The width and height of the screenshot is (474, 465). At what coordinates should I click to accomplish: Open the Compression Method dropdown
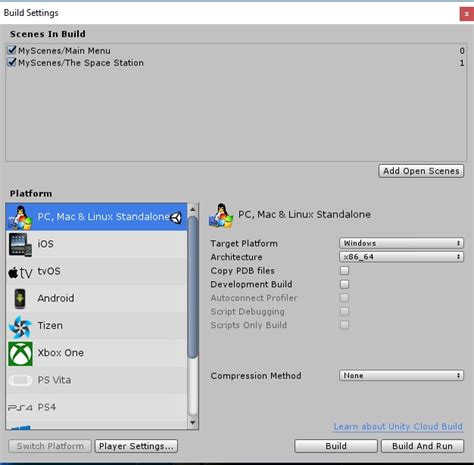tap(401, 375)
